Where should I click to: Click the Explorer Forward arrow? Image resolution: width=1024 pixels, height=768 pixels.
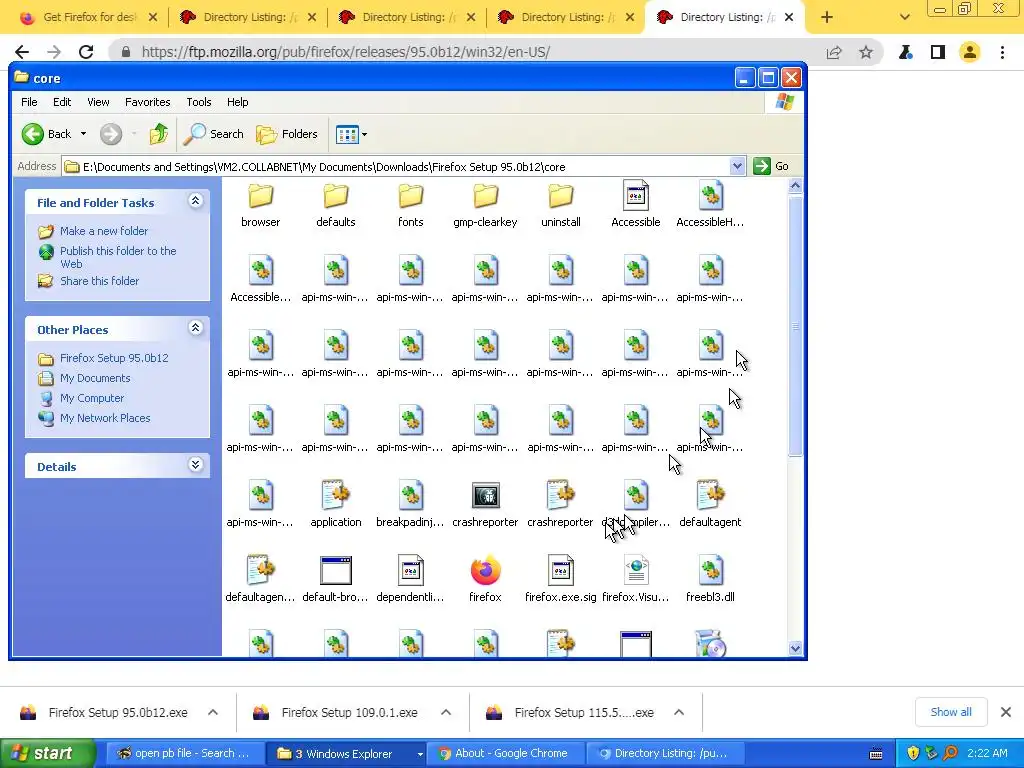[x=111, y=134]
